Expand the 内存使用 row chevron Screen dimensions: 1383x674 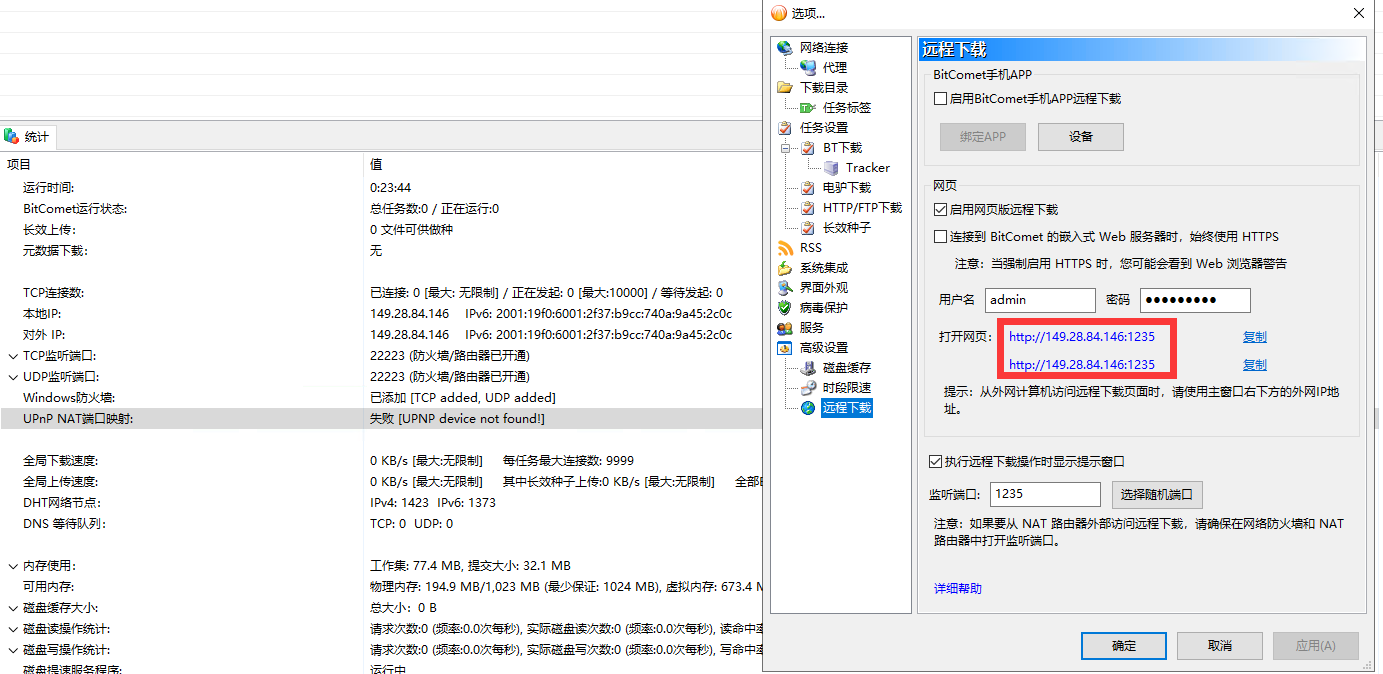click(12, 566)
